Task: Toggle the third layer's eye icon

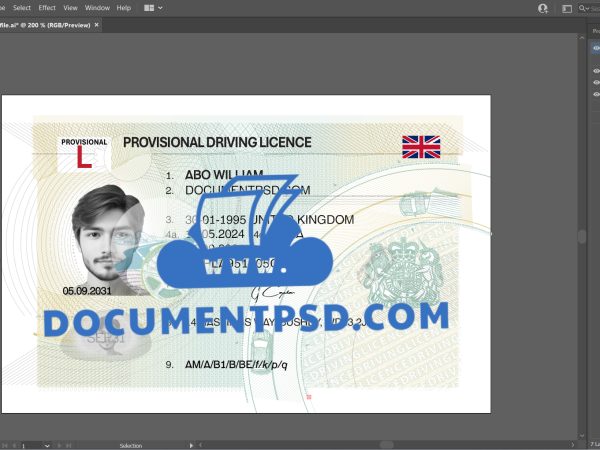Action: tap(596, 82)
